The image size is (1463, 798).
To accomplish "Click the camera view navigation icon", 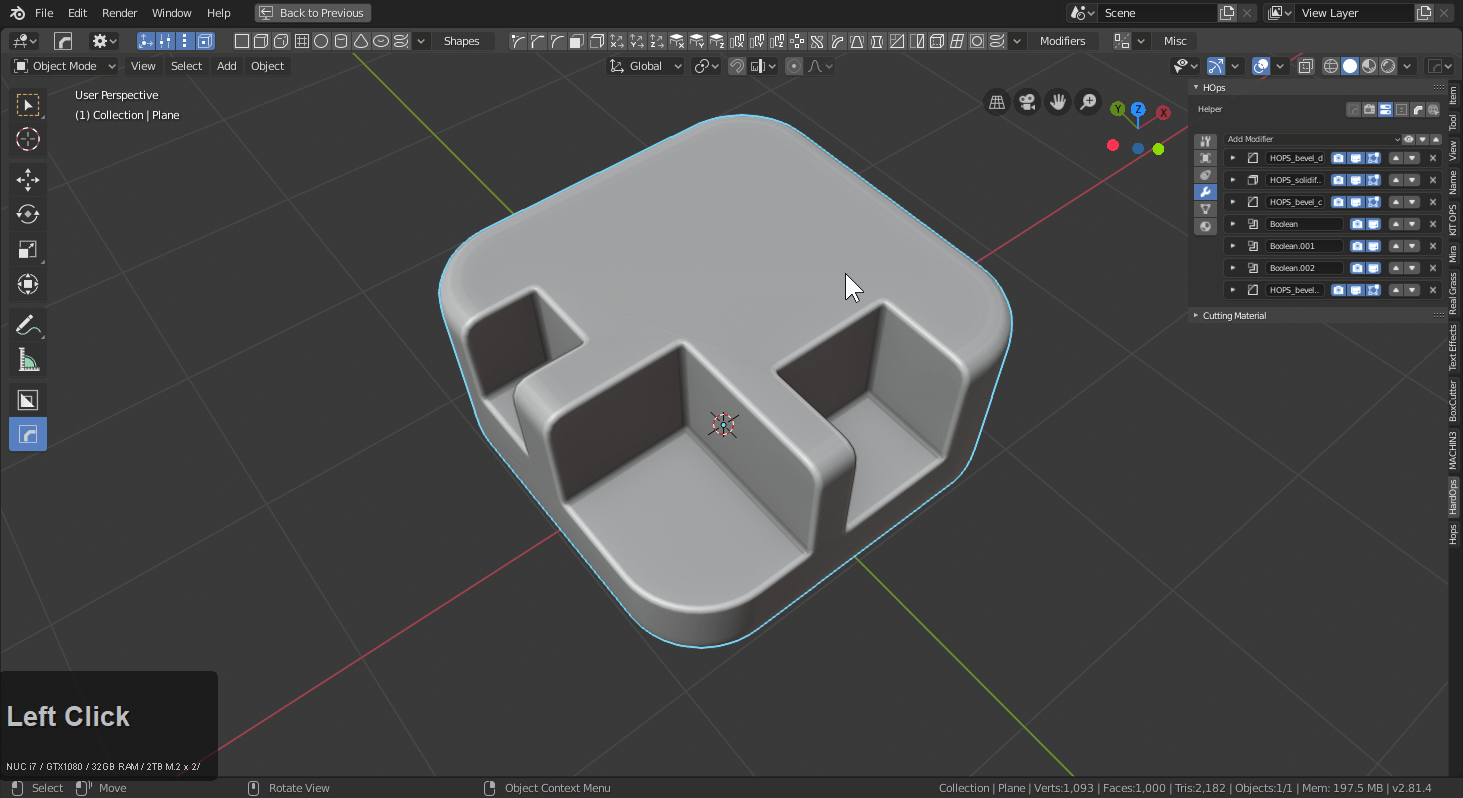I will (x=1027, y=102).
